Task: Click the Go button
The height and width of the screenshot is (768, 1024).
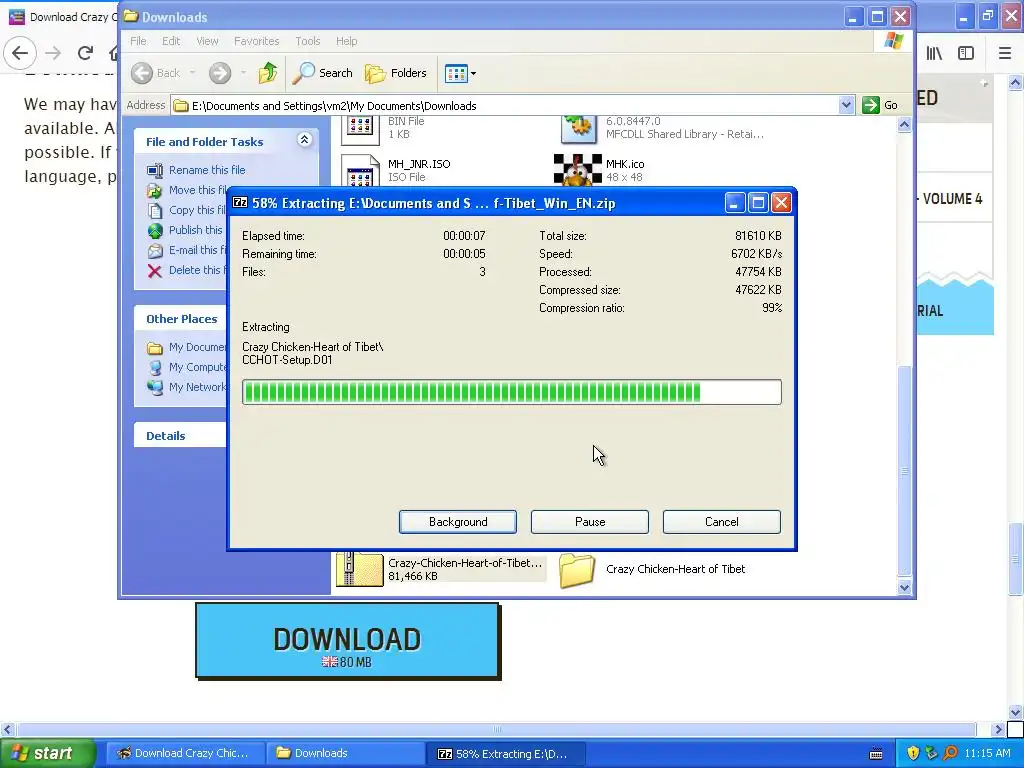Action: pyautogui.click(x=880, y=105)
